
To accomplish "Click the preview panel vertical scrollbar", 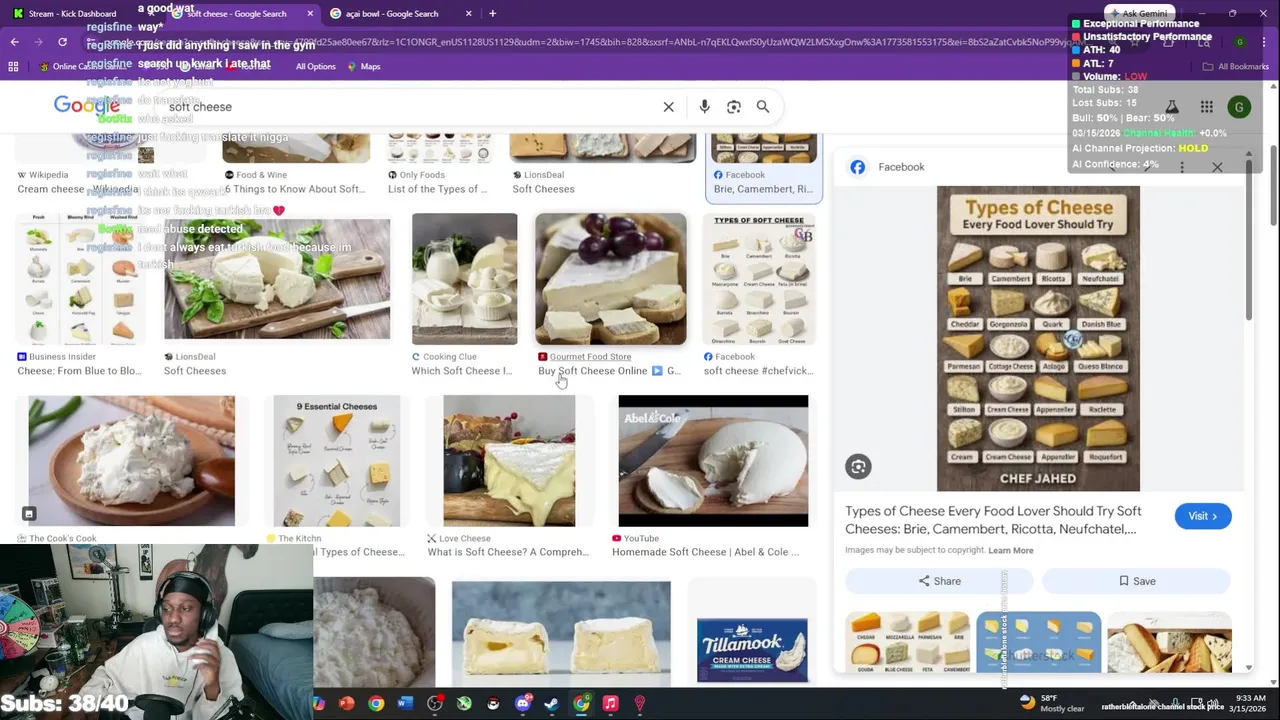I will [x=1249, y=240].
